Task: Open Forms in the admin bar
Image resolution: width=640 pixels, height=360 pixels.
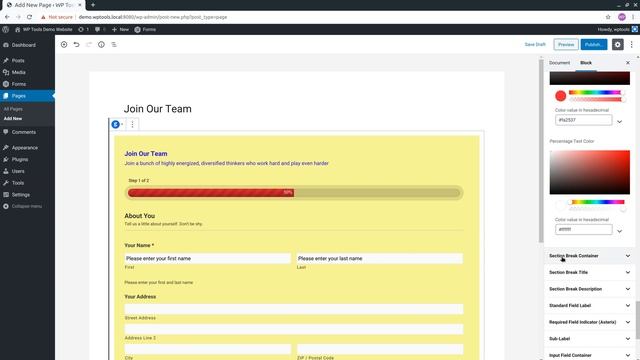Action: (145, 29)
